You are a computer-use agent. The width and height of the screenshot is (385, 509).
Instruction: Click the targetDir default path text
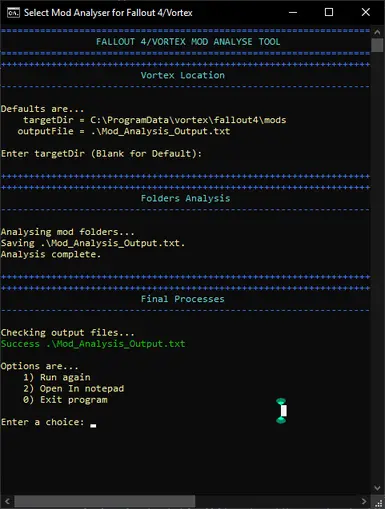pyautogui.click(x=188, y=120)
